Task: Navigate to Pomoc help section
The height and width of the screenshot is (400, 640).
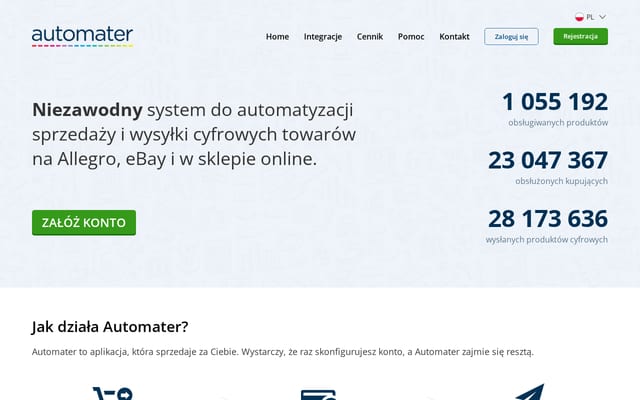Action: [411, 37]
